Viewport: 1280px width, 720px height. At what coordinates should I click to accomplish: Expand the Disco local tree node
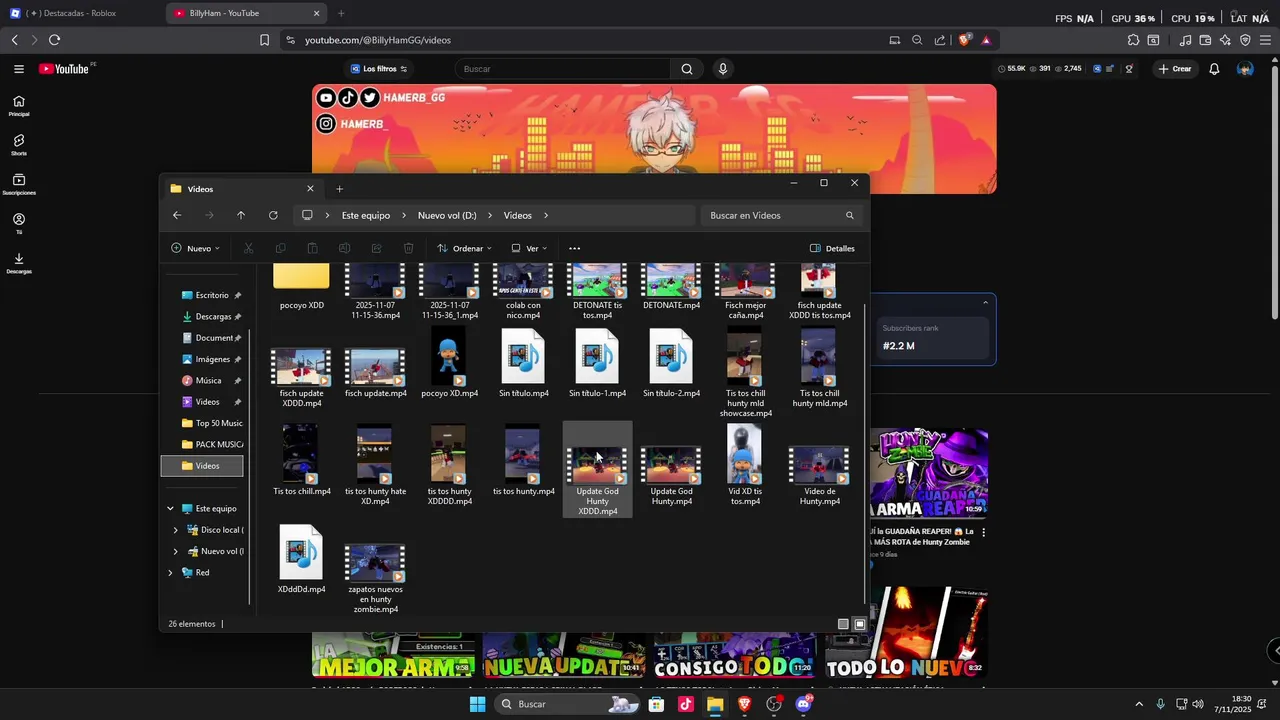[x=176, y=530]
